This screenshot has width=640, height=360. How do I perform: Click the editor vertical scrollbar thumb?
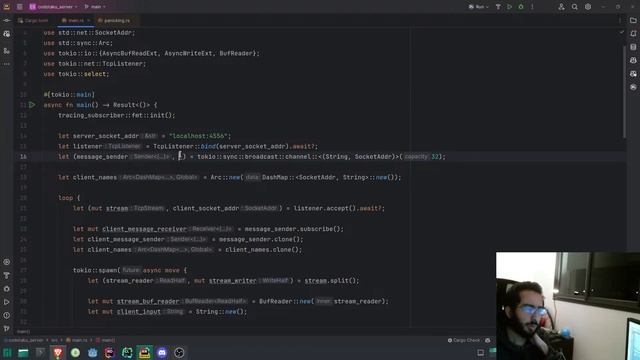pos(624,91)
